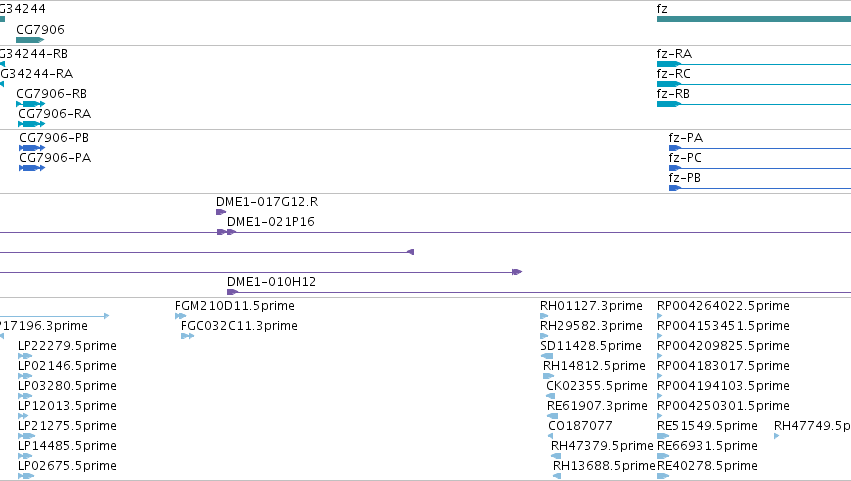The width and height of the screenshot is (851, 481).
Task: Click the SD11428.5prime EST
Action: coord(547,356)
